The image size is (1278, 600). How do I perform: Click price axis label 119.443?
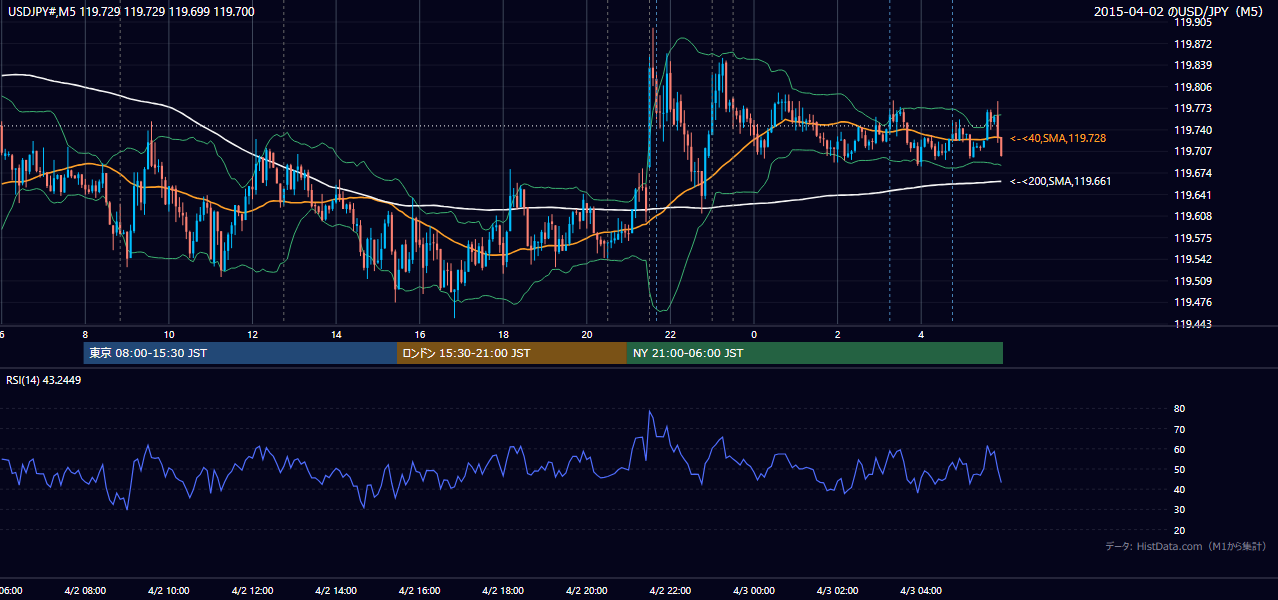(x=1193, y=324)
